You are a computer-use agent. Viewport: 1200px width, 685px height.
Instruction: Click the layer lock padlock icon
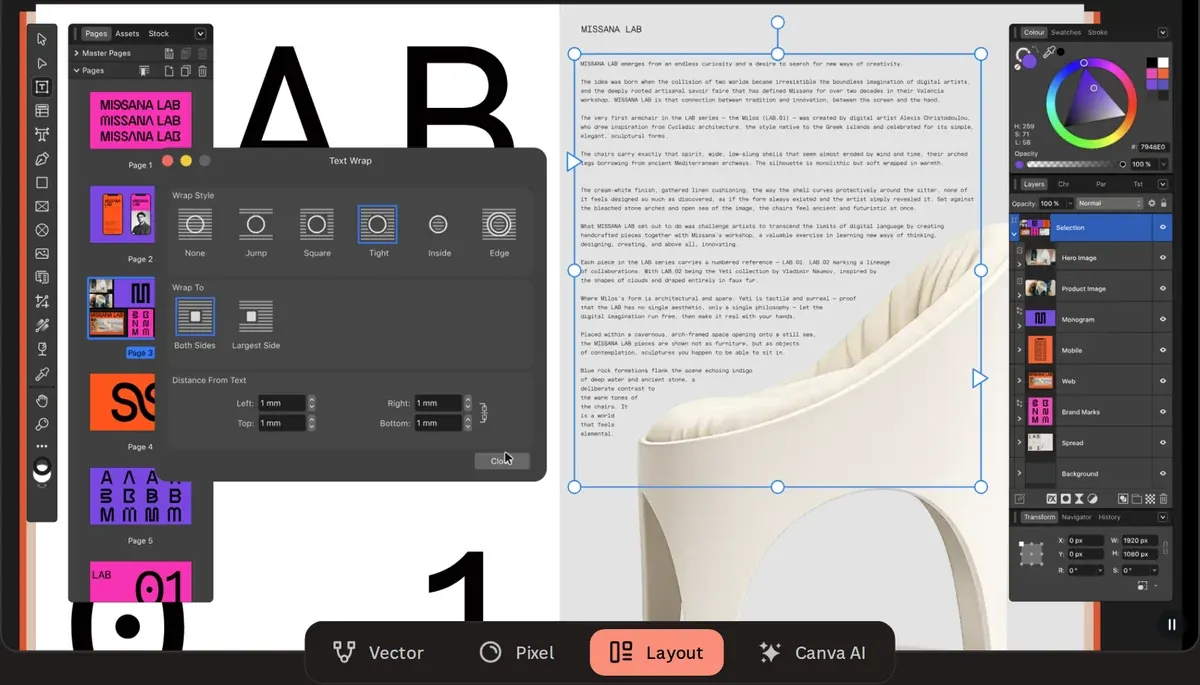tap(1164, 203)
